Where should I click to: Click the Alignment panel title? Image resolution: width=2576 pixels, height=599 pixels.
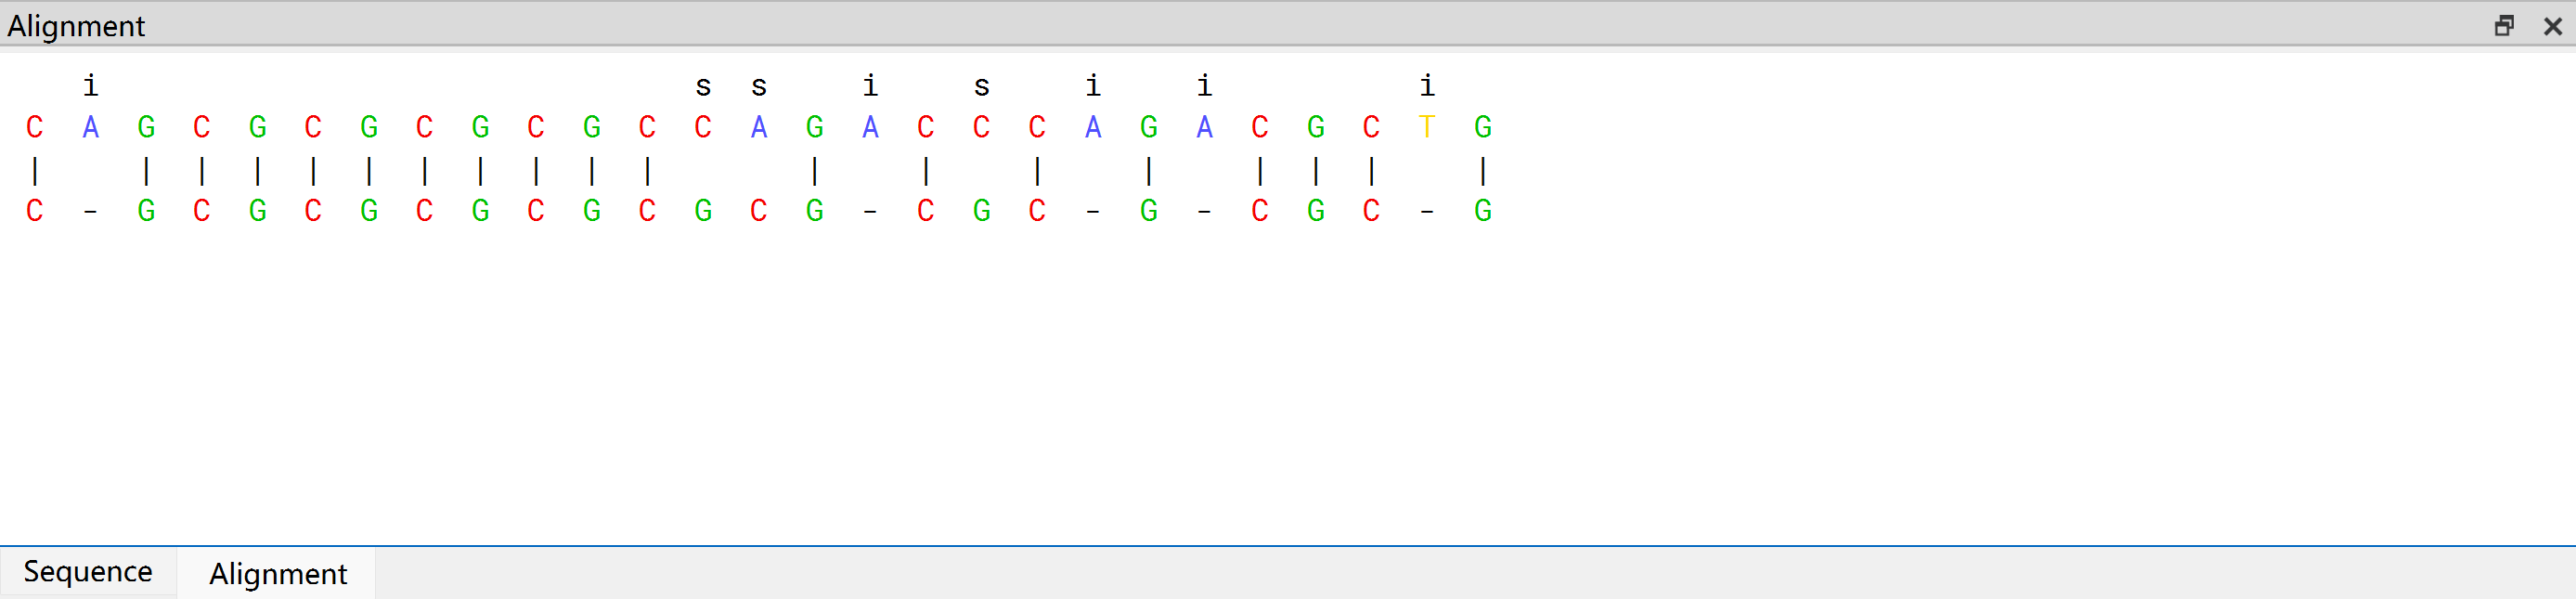[x=76, y=26]
